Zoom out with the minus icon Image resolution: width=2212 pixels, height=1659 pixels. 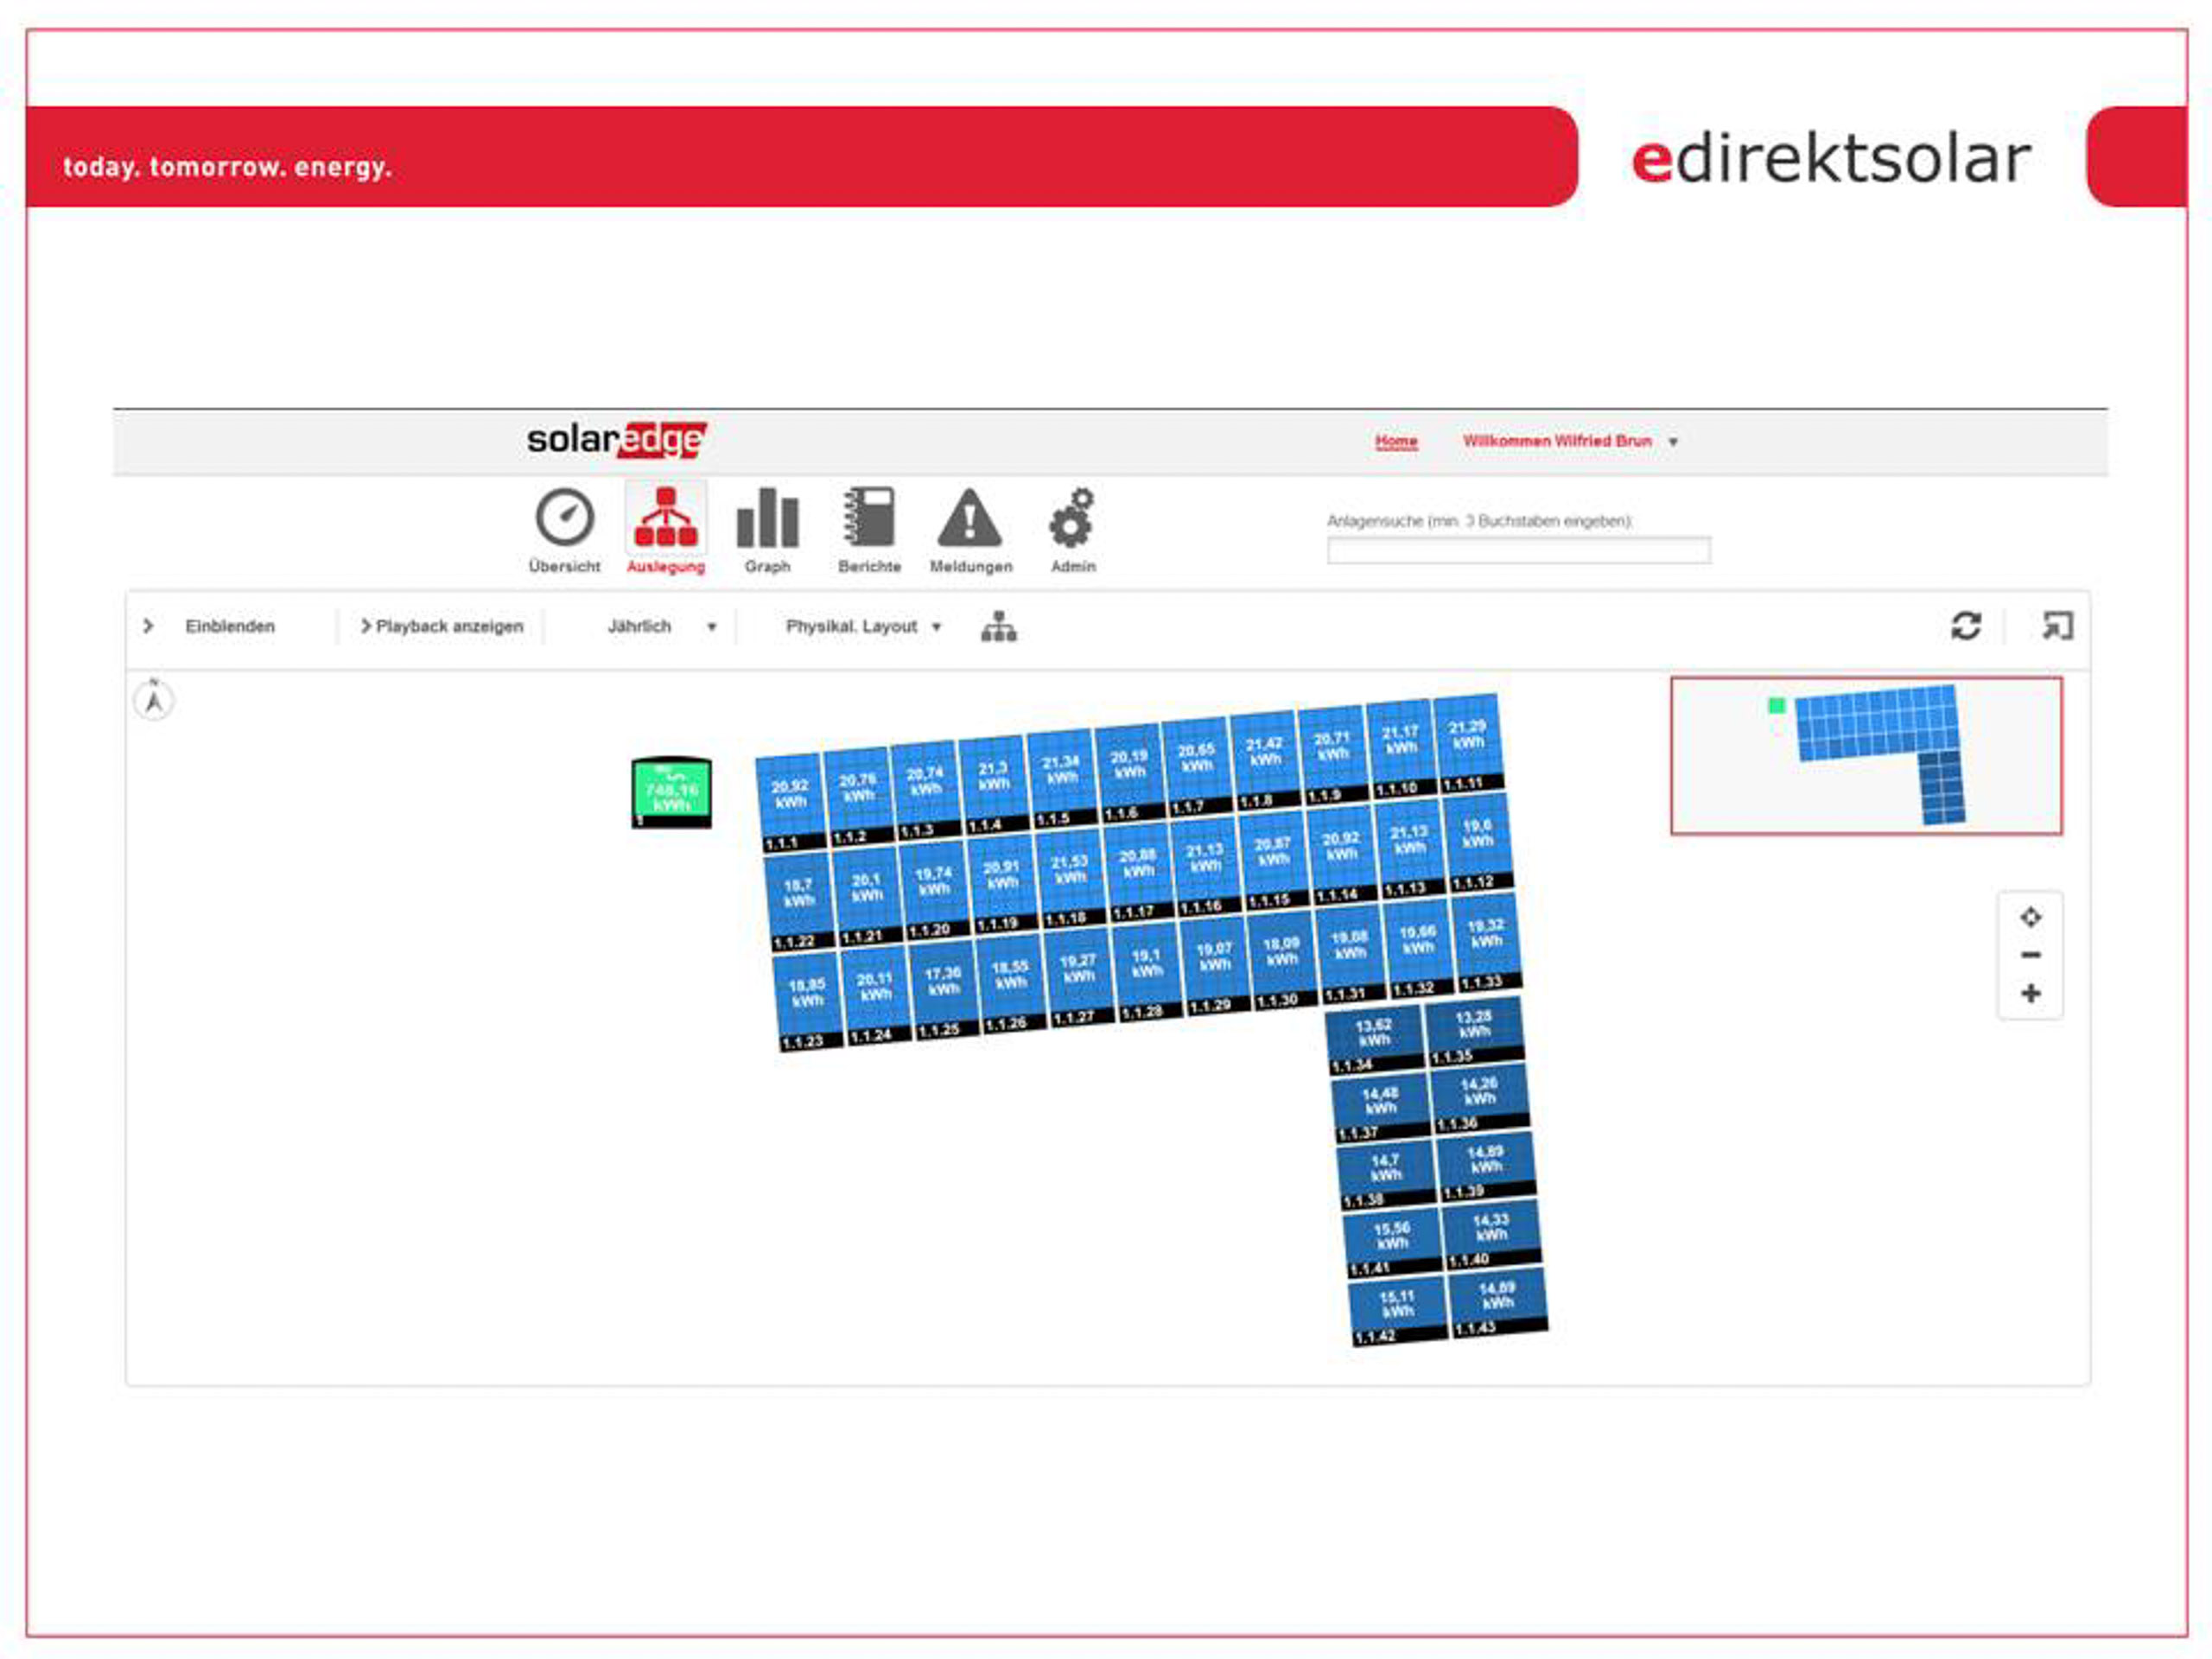(2030, 955)
